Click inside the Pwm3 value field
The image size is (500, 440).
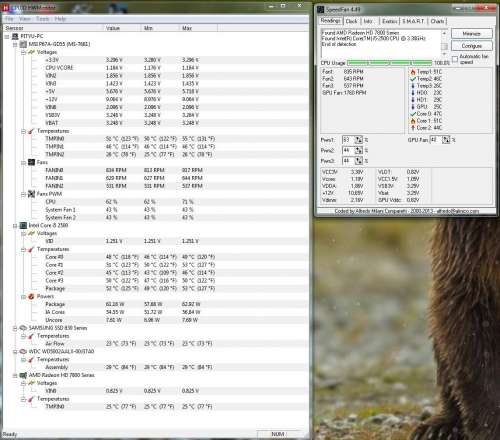tap(348, 161)
